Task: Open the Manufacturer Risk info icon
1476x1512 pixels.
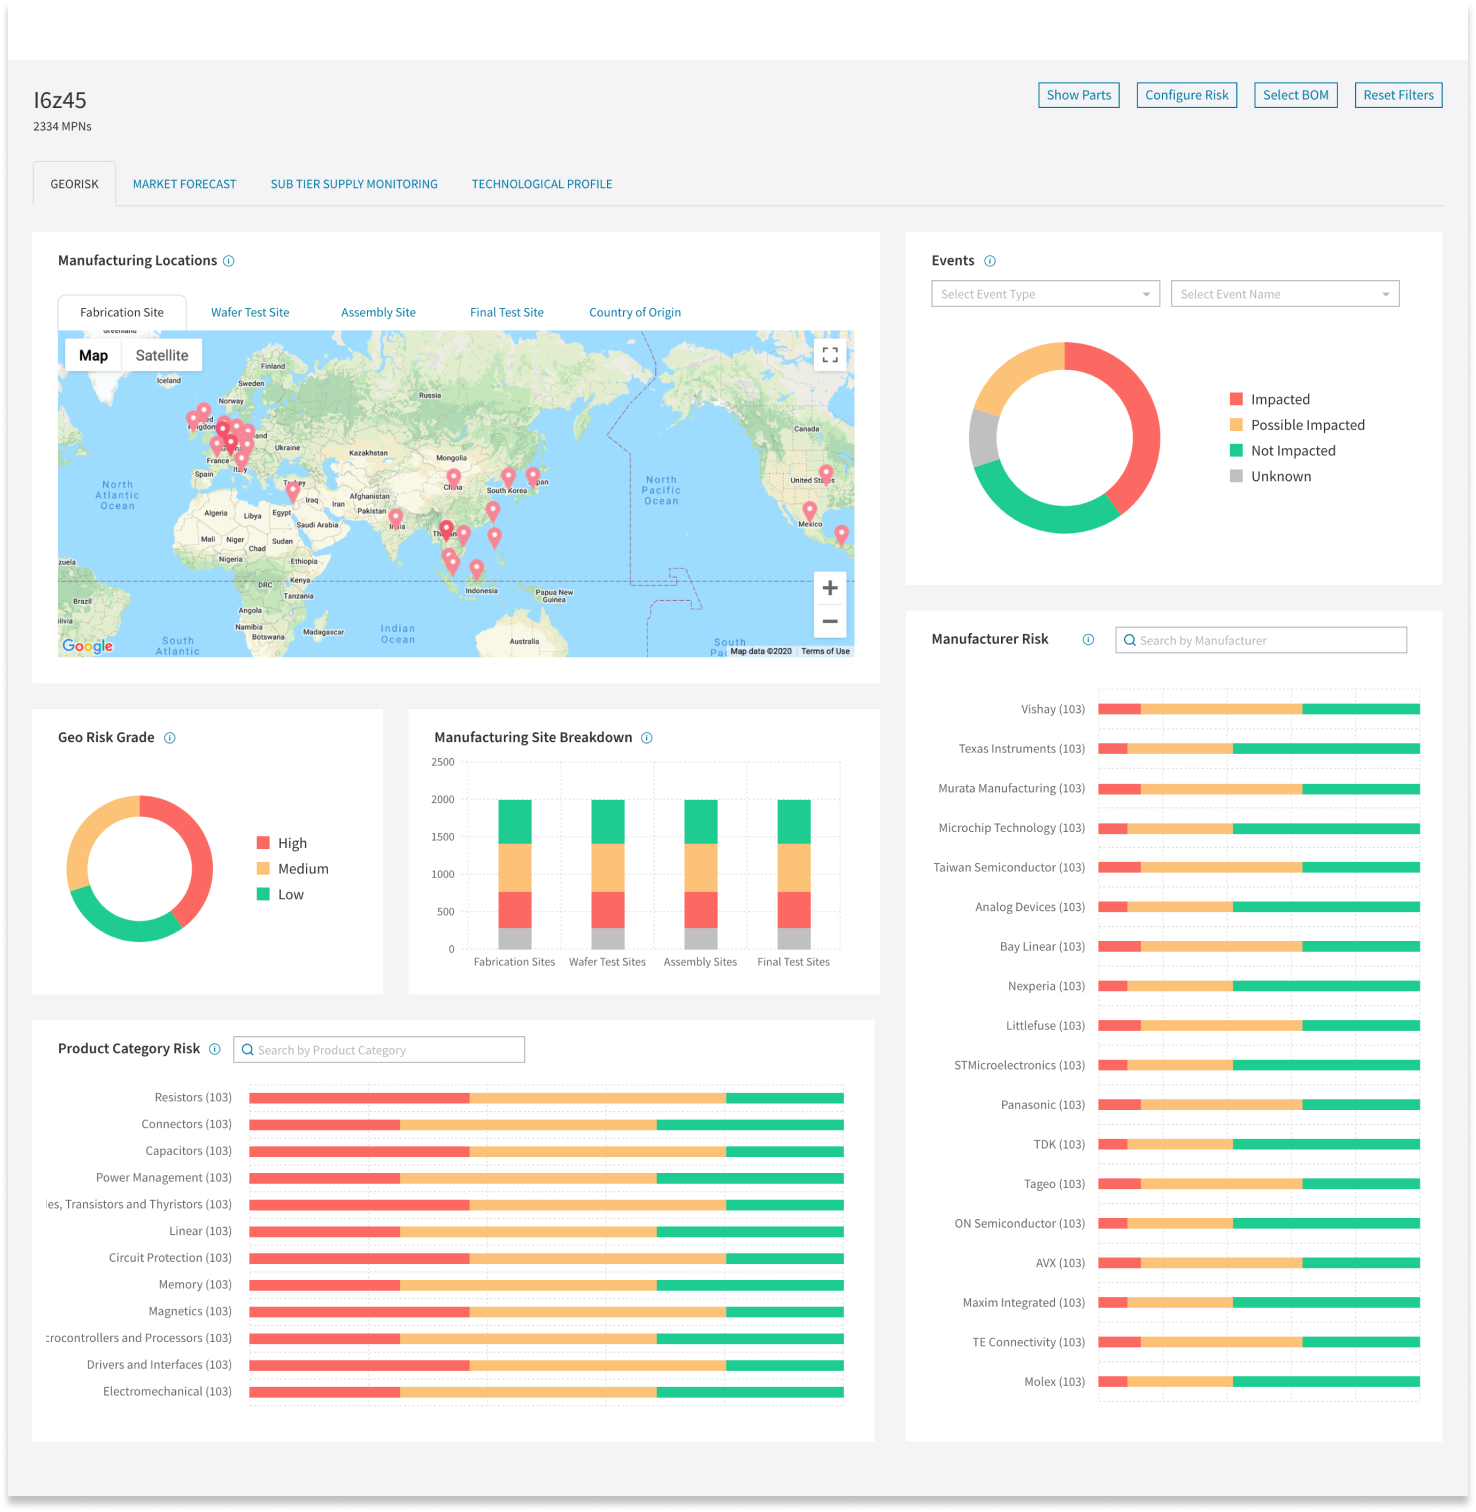Action: coord(1088,640)
